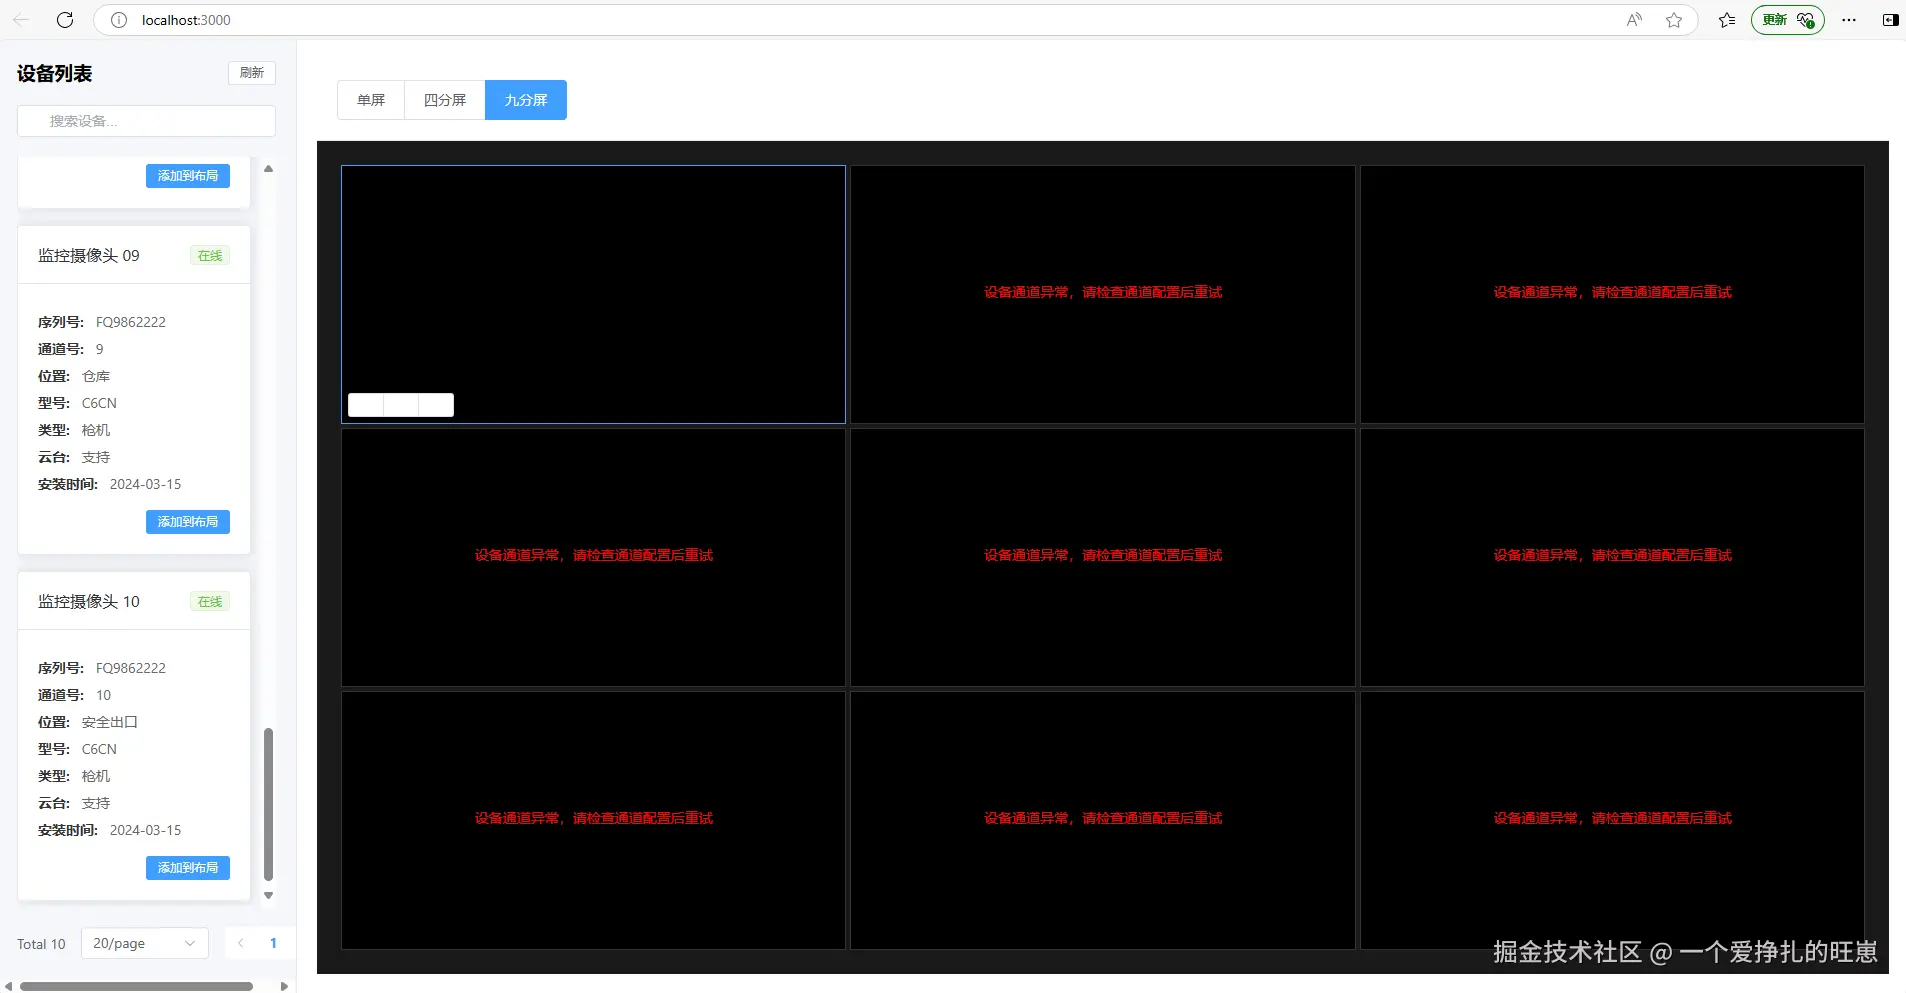Add 监控摄像头 10 to layout
The image size is (1906, 993).
[188, 868]
